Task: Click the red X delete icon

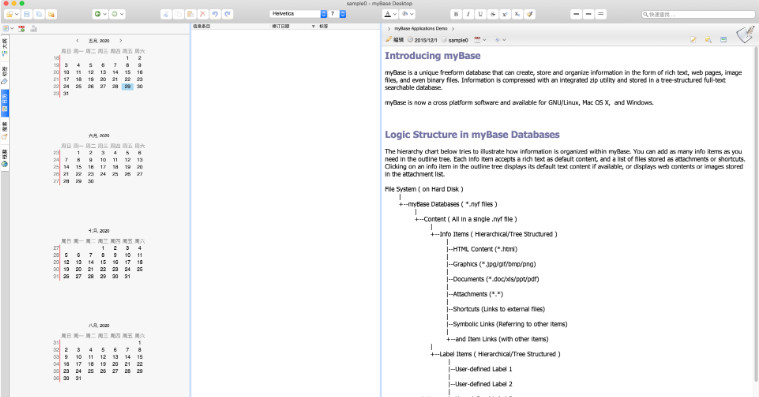Action: pos(203,14)
